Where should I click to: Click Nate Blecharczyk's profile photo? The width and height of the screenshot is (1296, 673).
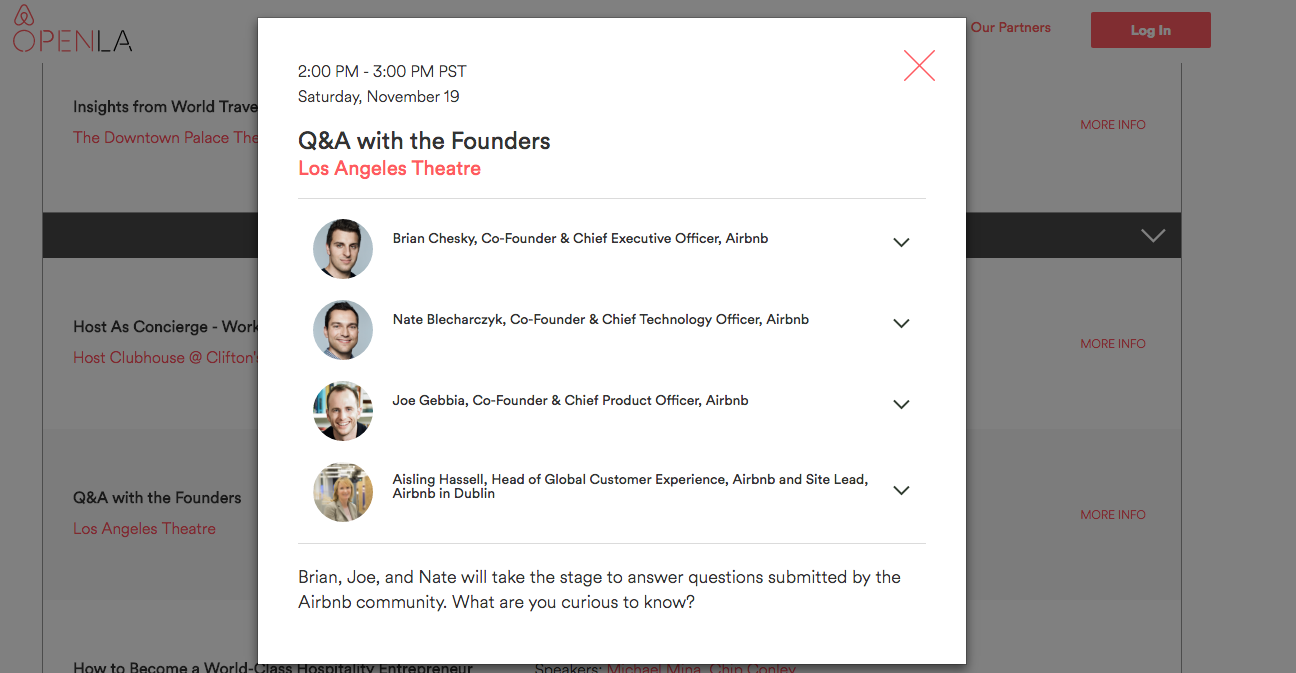coord(343,330)
